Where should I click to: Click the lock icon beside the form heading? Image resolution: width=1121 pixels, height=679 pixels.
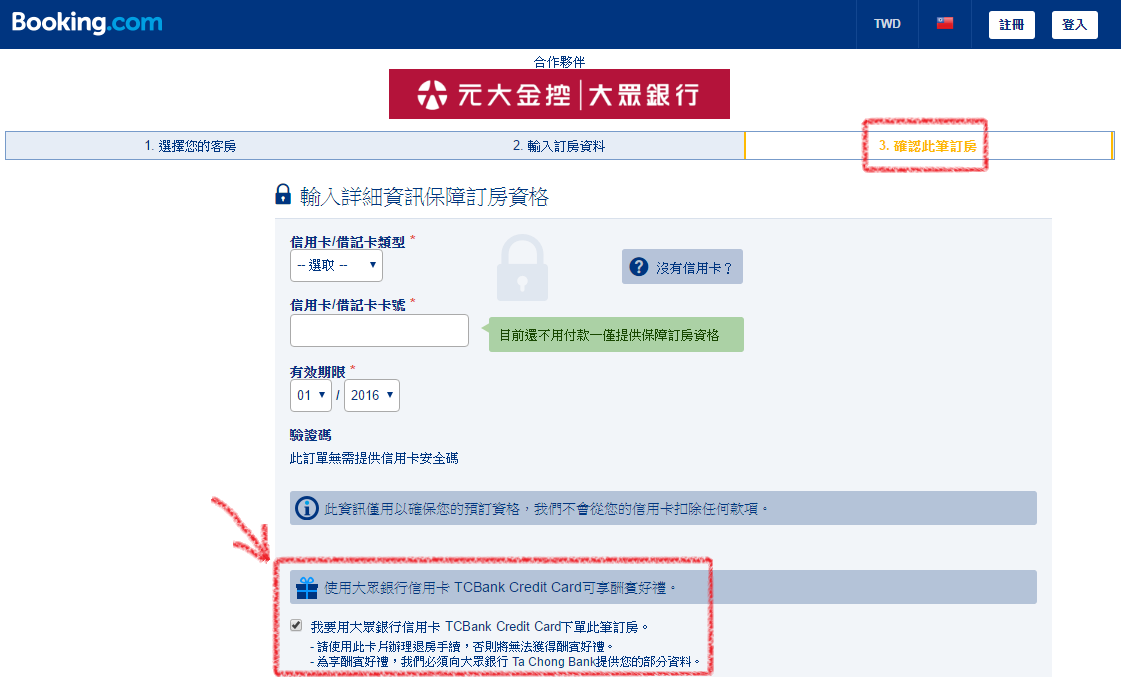click(x=283, y=195)
